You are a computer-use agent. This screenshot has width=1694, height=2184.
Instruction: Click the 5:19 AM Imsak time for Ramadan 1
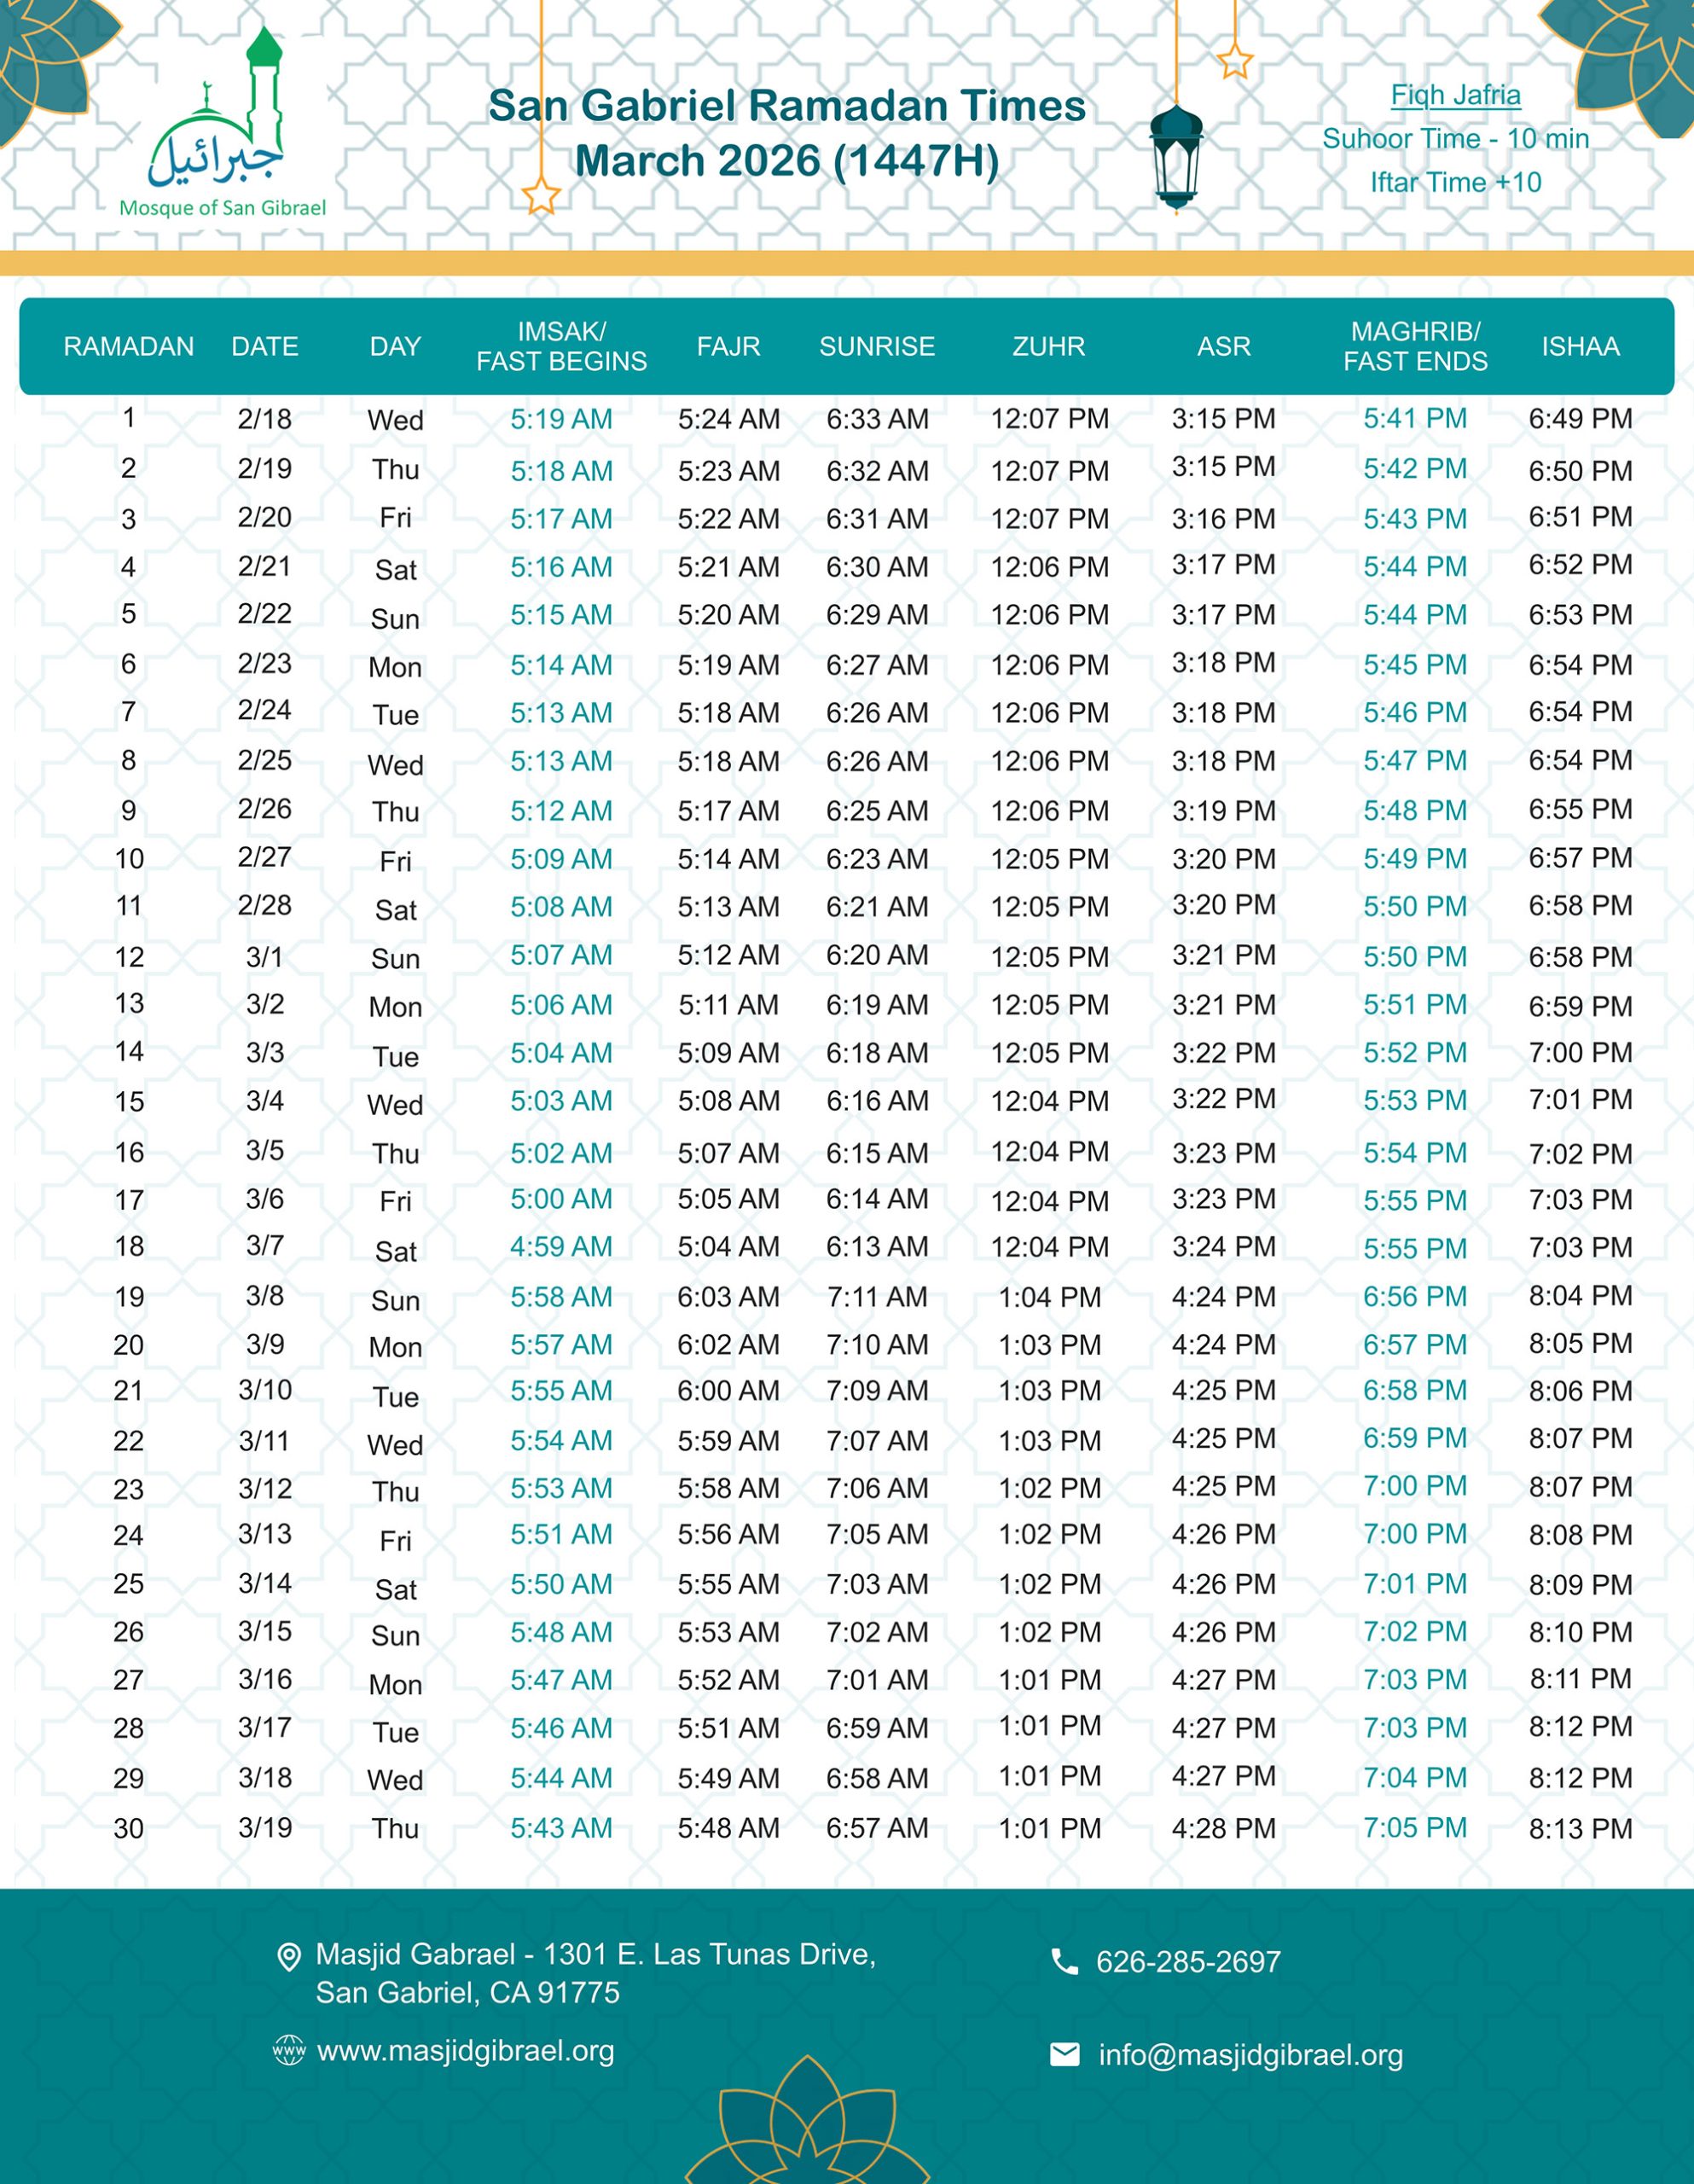click(561, 419)
